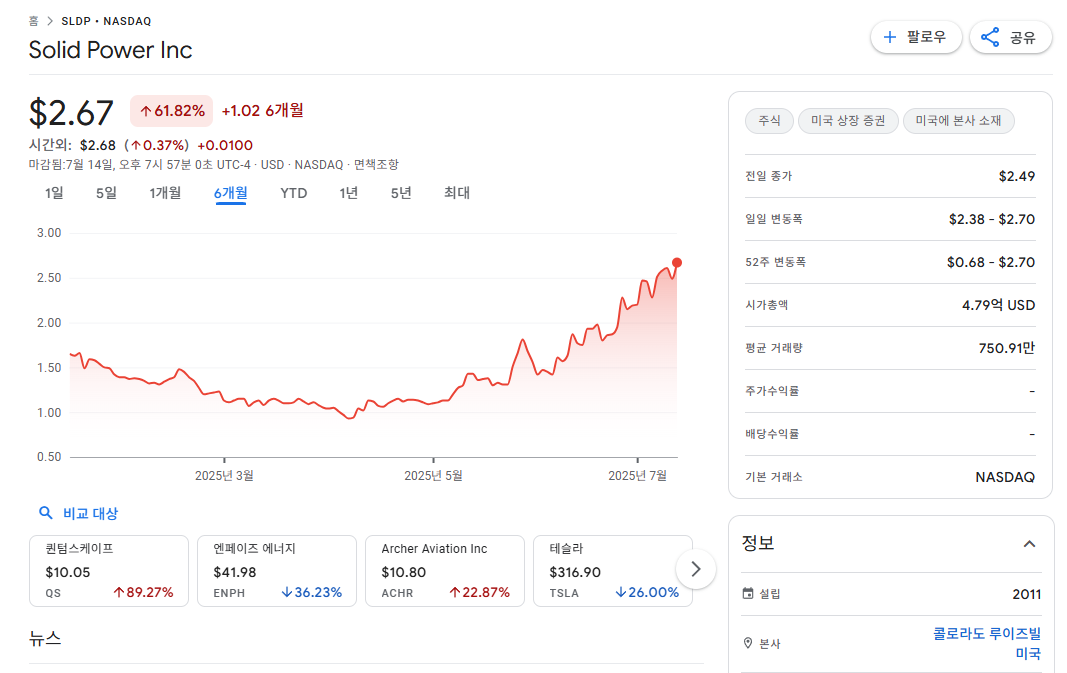Open the 테슬라 TSLA comparison card

[x=612, y=571]
